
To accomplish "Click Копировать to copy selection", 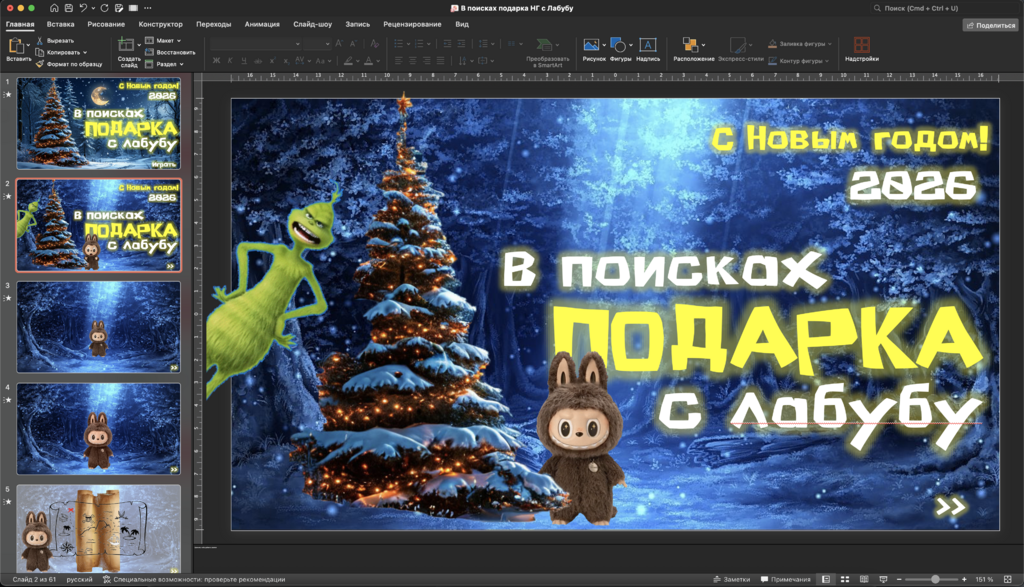I will pos(58,52).
